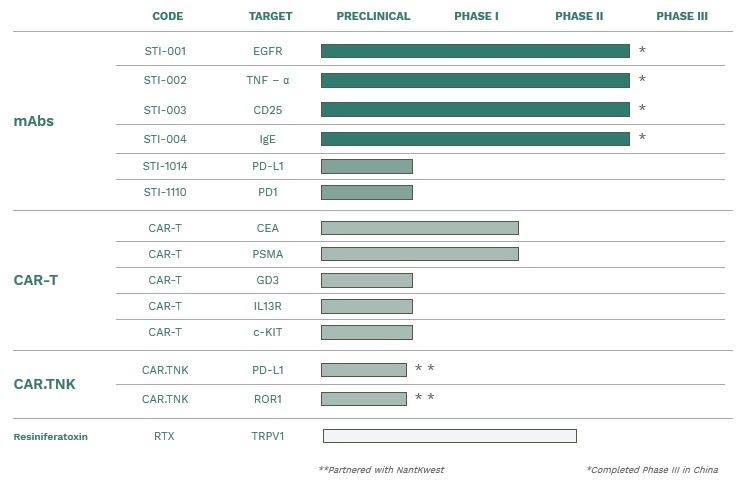Select the mAbs category heading
Image resolution: width=742 pixels, height=480 pixels.
click(34, 121)
